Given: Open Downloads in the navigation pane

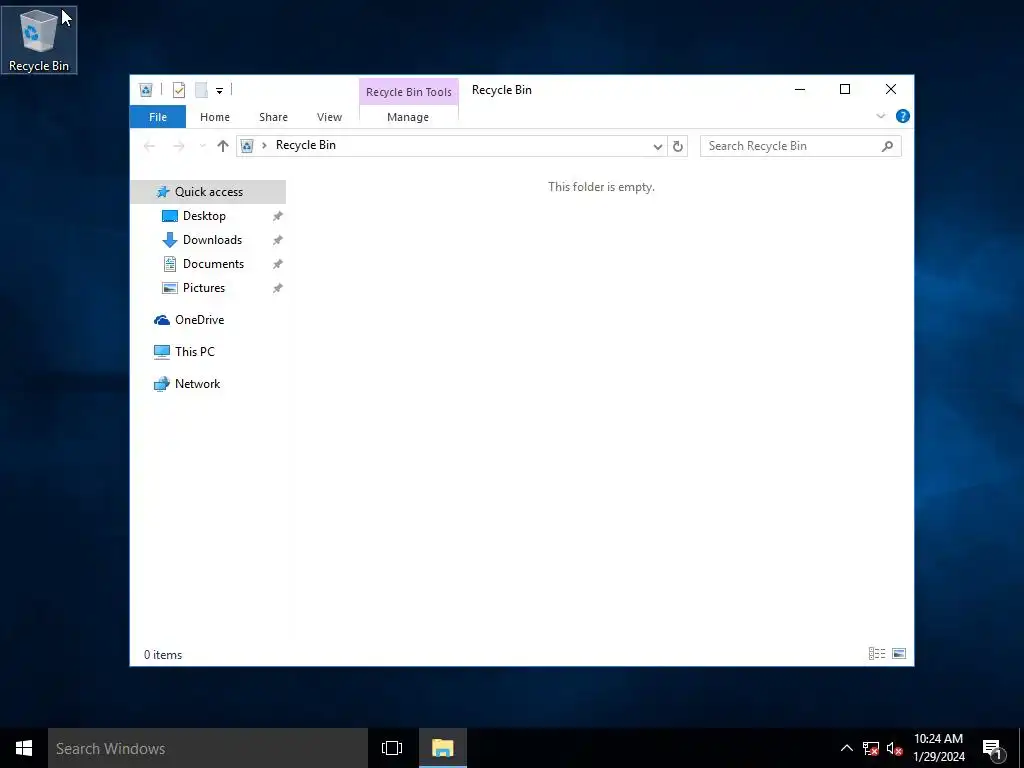Looking at the screenshot, I should [212, 240].
